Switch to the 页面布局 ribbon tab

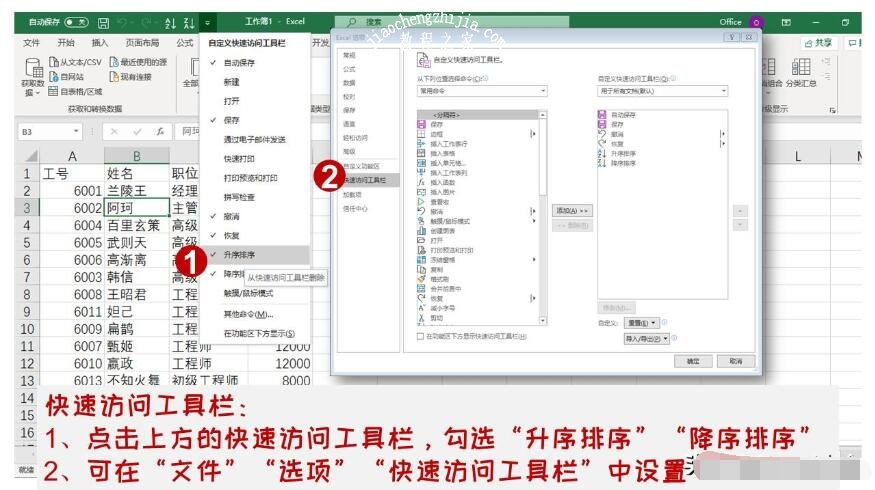click(x=142, y=42)
